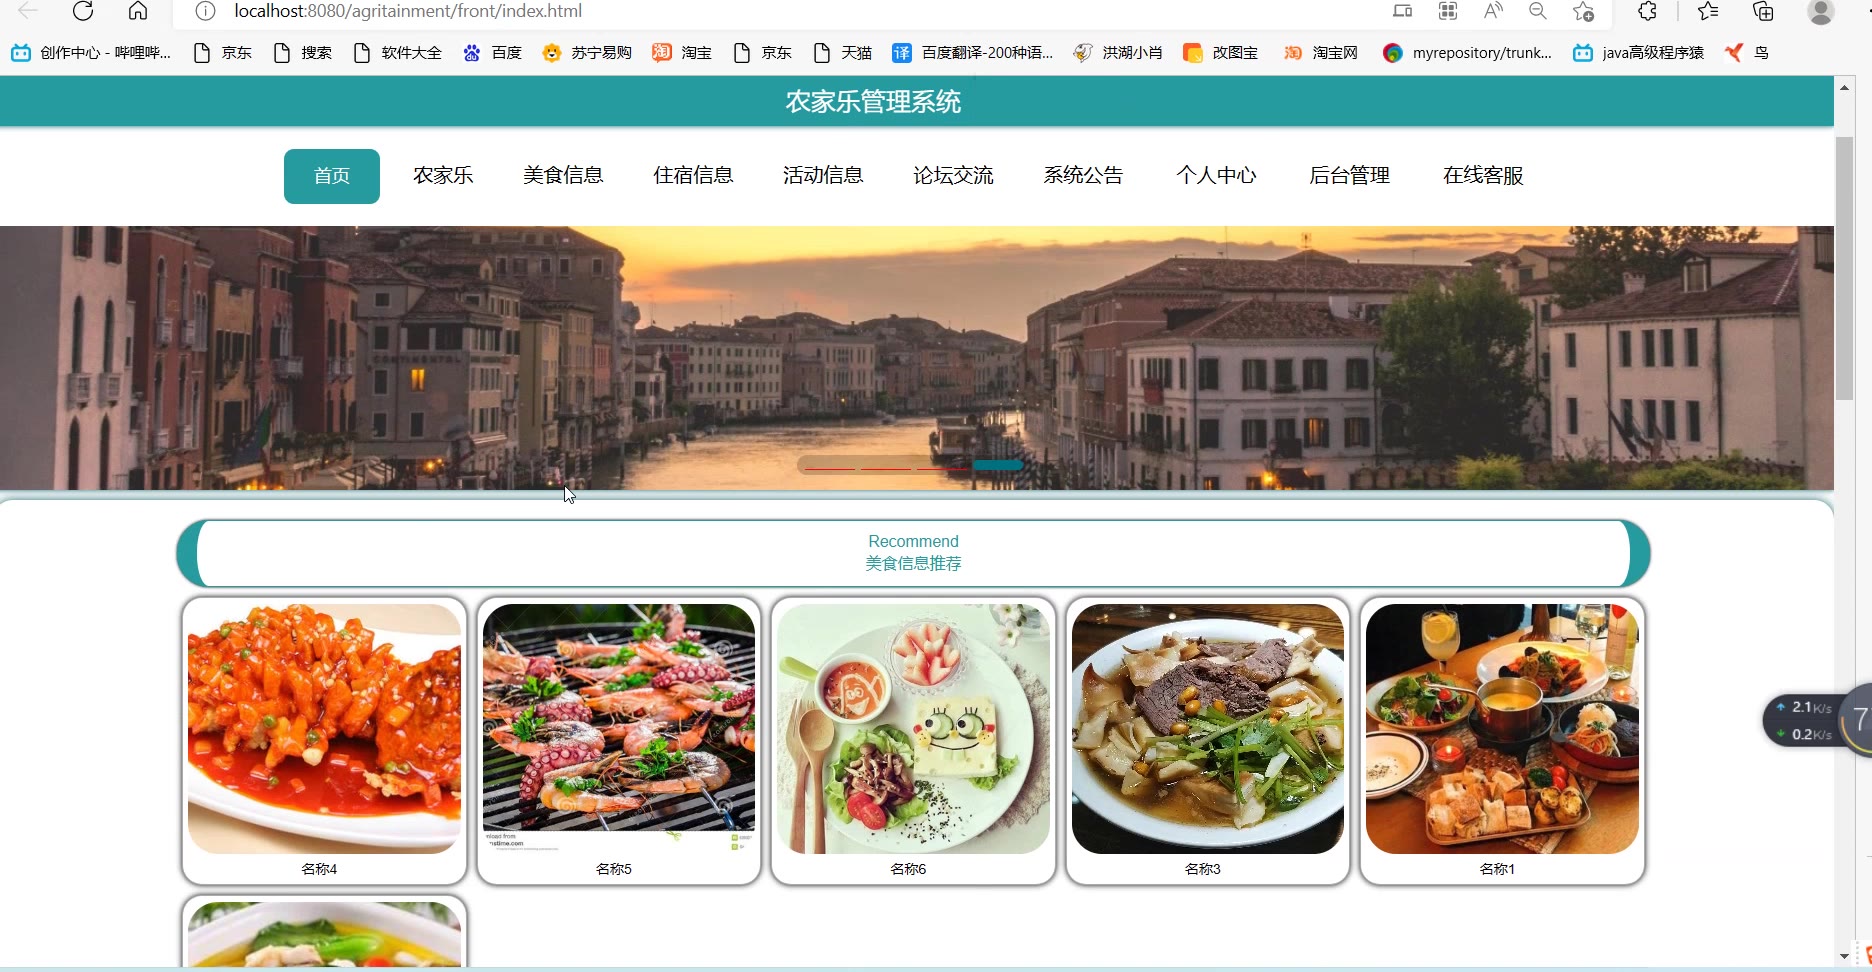Open the Extensions puzzle-piece icon
Screen dimensions: 1872x972
click(x=1647, y=11)
